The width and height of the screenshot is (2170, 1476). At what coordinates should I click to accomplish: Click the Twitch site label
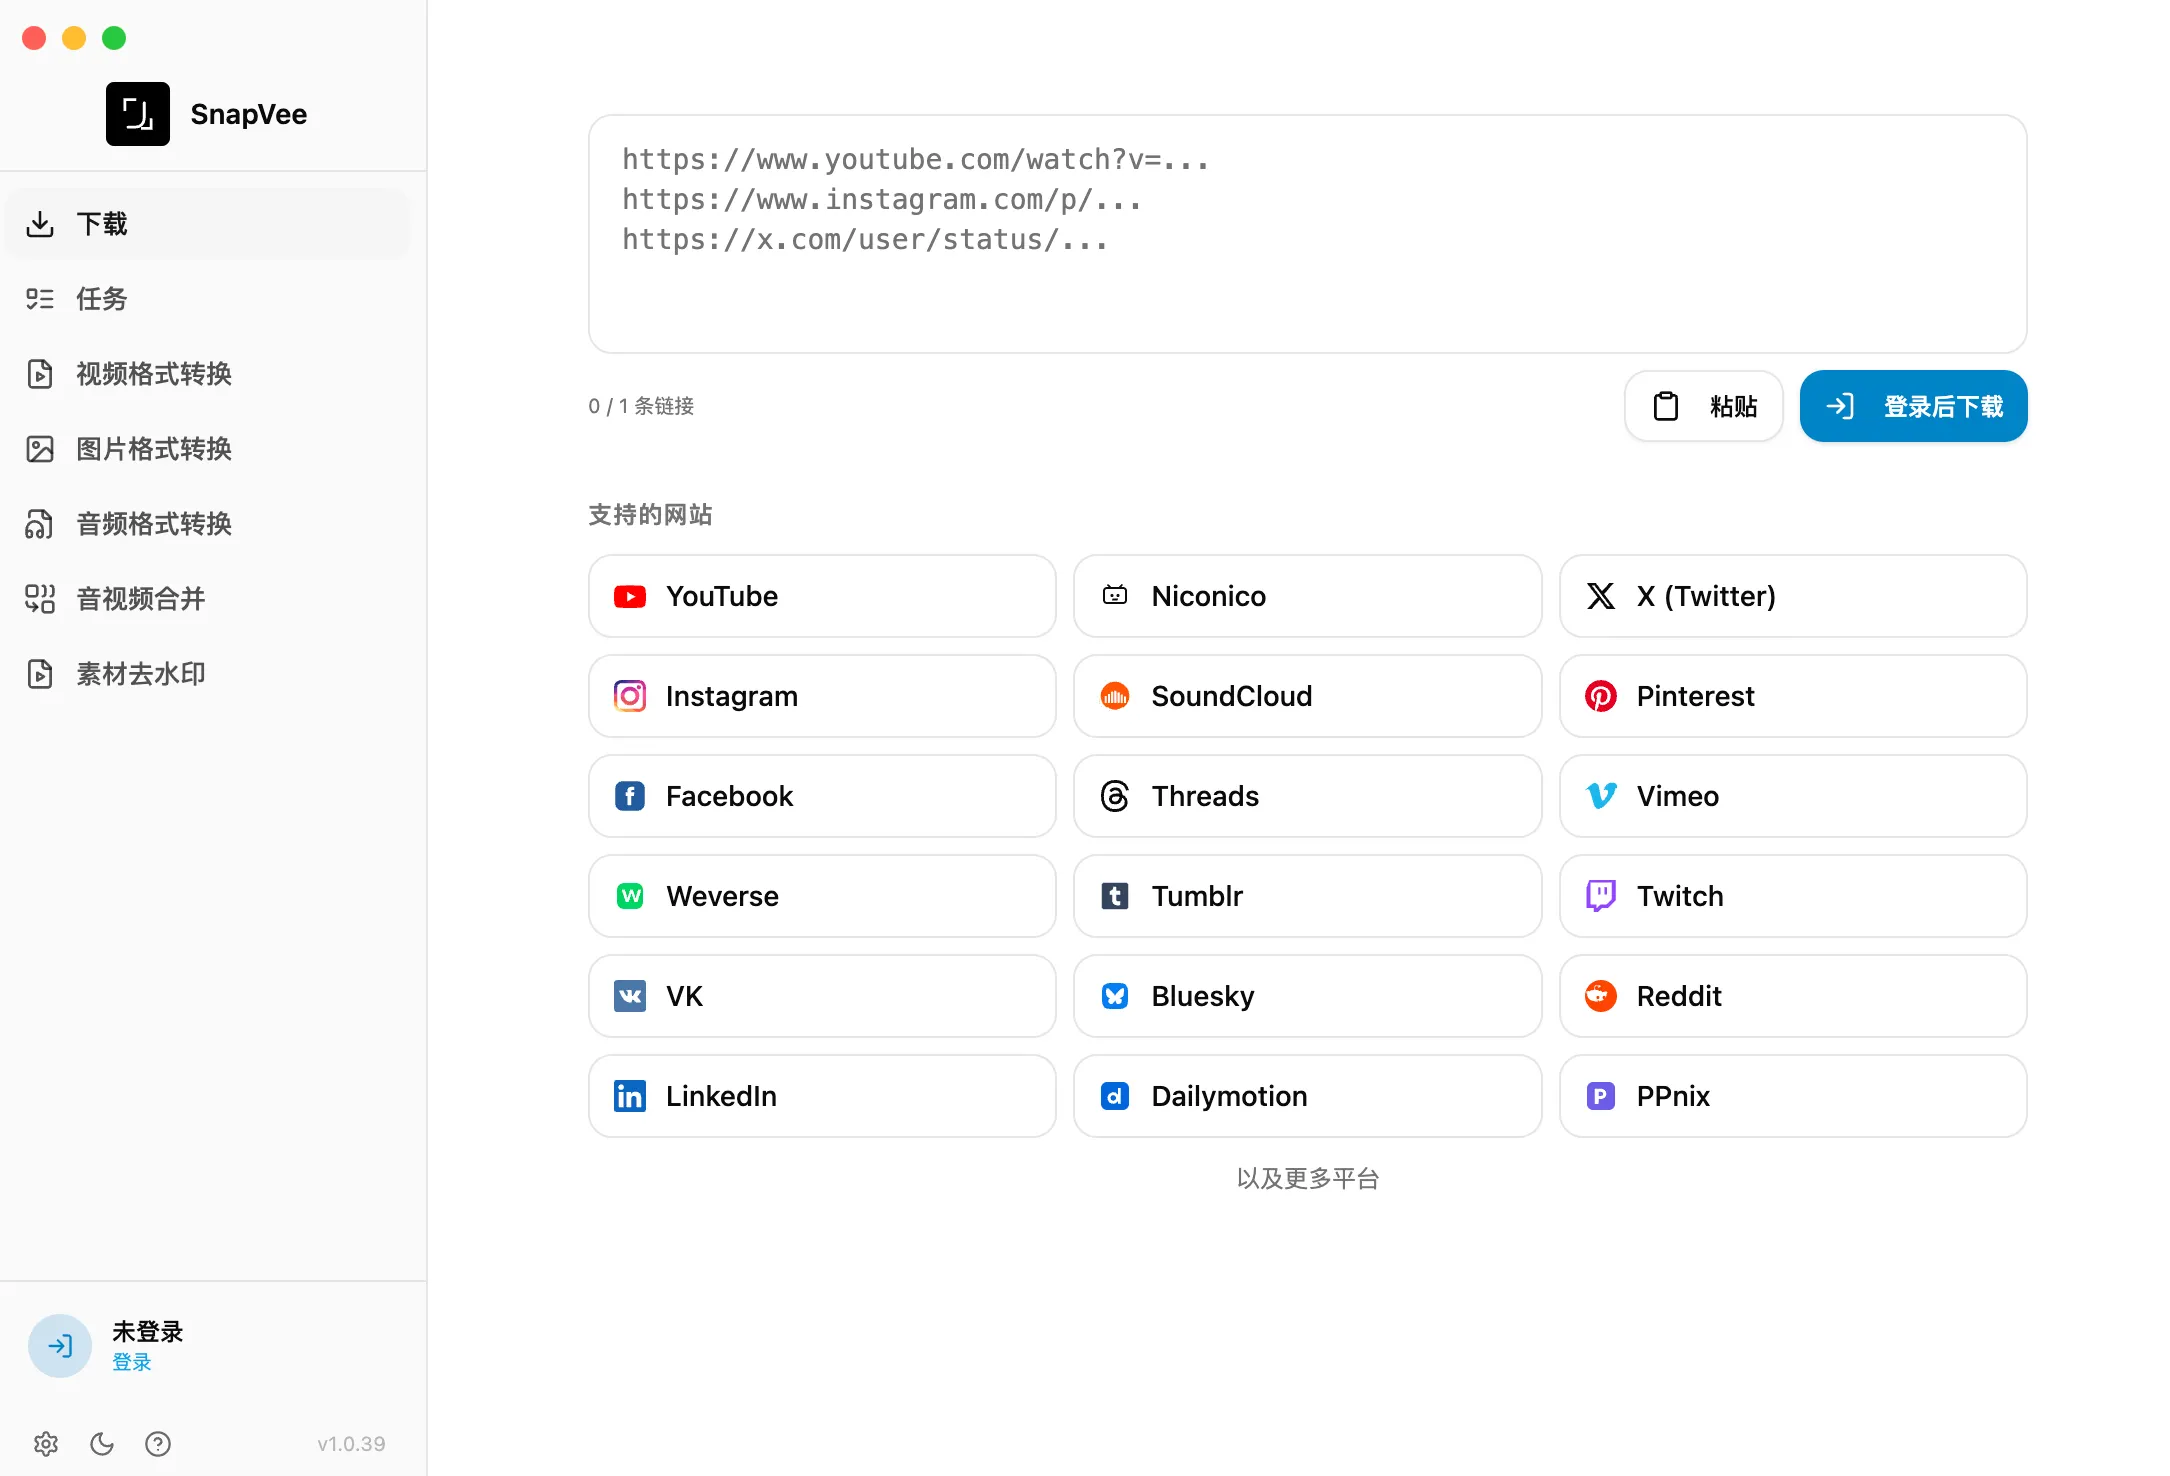[x=1680, y=896]
